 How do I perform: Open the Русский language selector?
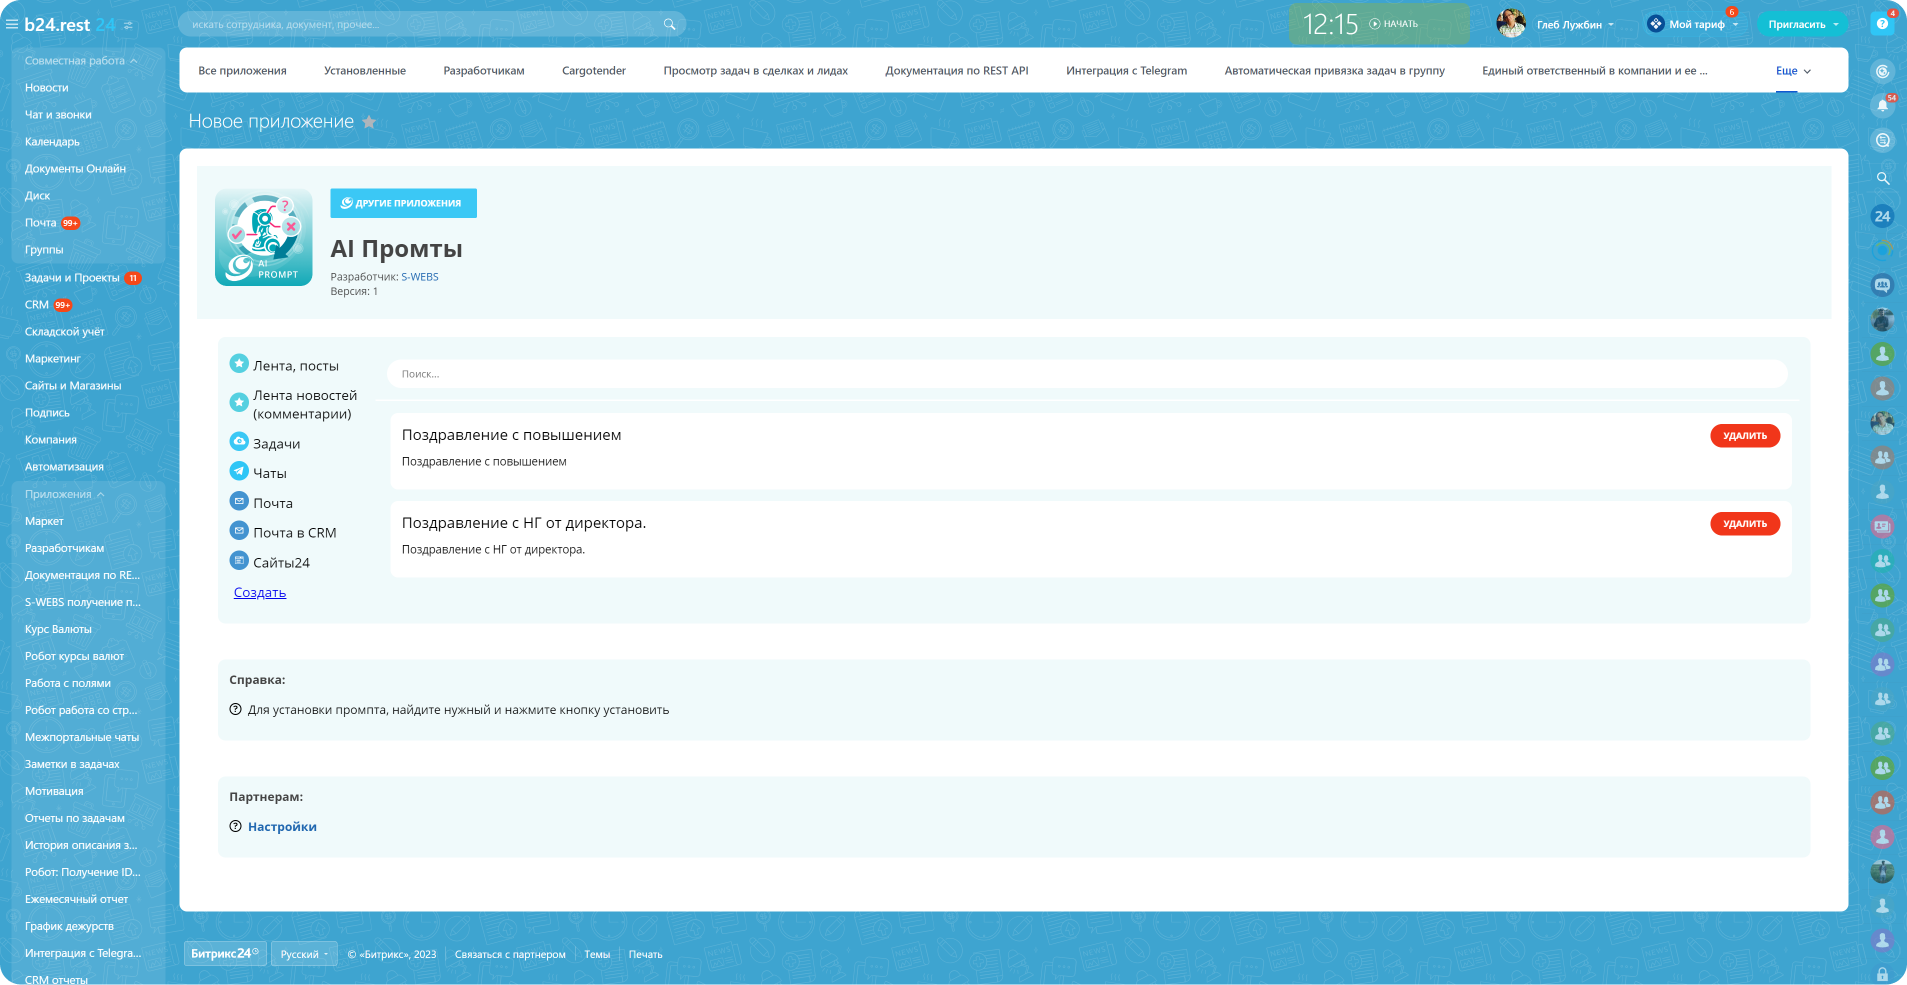click(x=304, y=954)
